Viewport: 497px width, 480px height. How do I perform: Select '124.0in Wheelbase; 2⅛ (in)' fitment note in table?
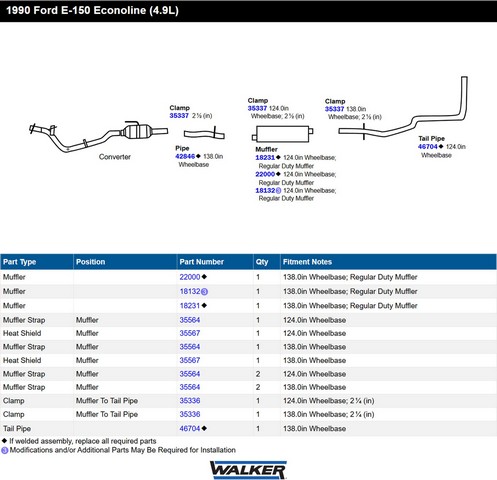pyautogui.click(x=329, y=401)
